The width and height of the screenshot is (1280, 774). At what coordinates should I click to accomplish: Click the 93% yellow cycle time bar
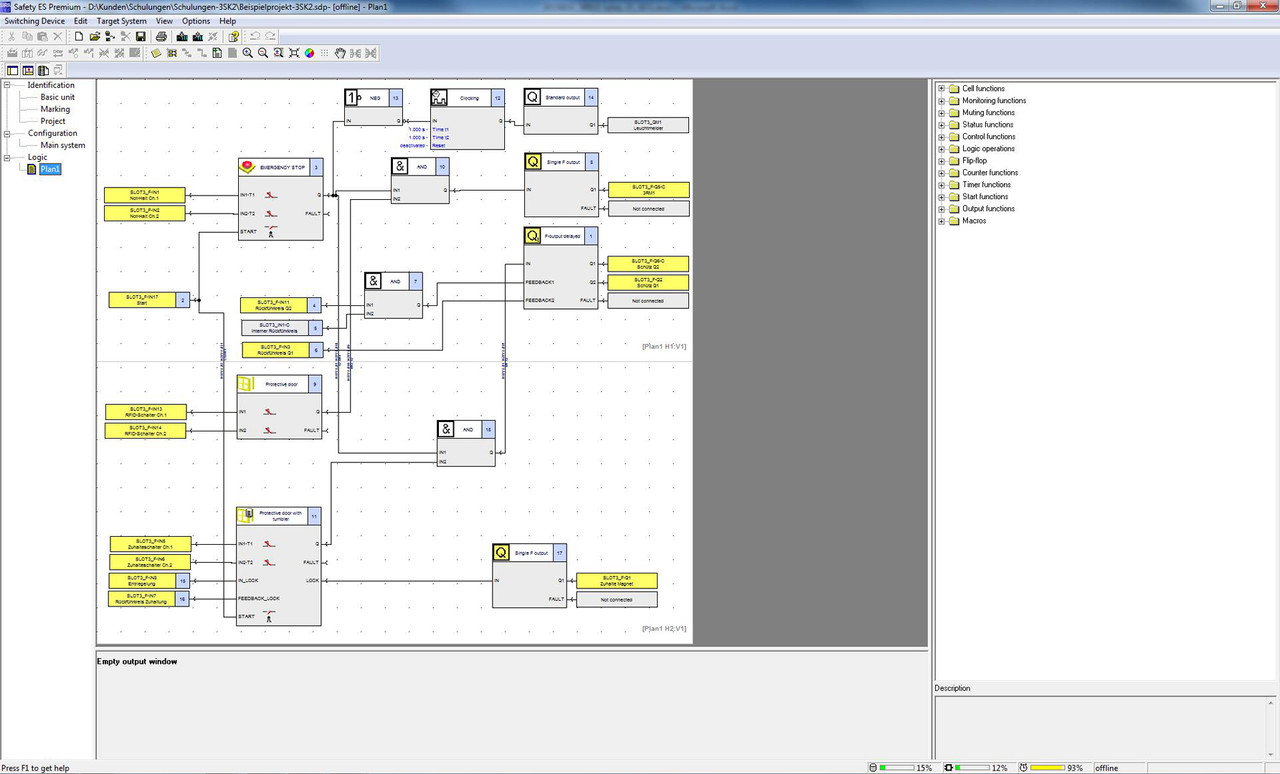[1047, 768]
